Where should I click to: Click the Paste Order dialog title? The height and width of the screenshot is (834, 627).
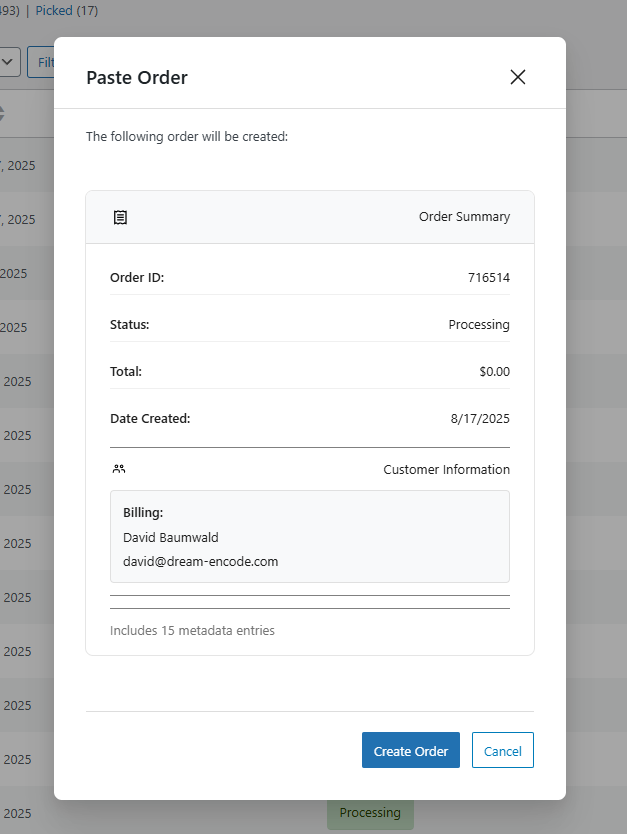pyautogui.click(x=137, y=77)
